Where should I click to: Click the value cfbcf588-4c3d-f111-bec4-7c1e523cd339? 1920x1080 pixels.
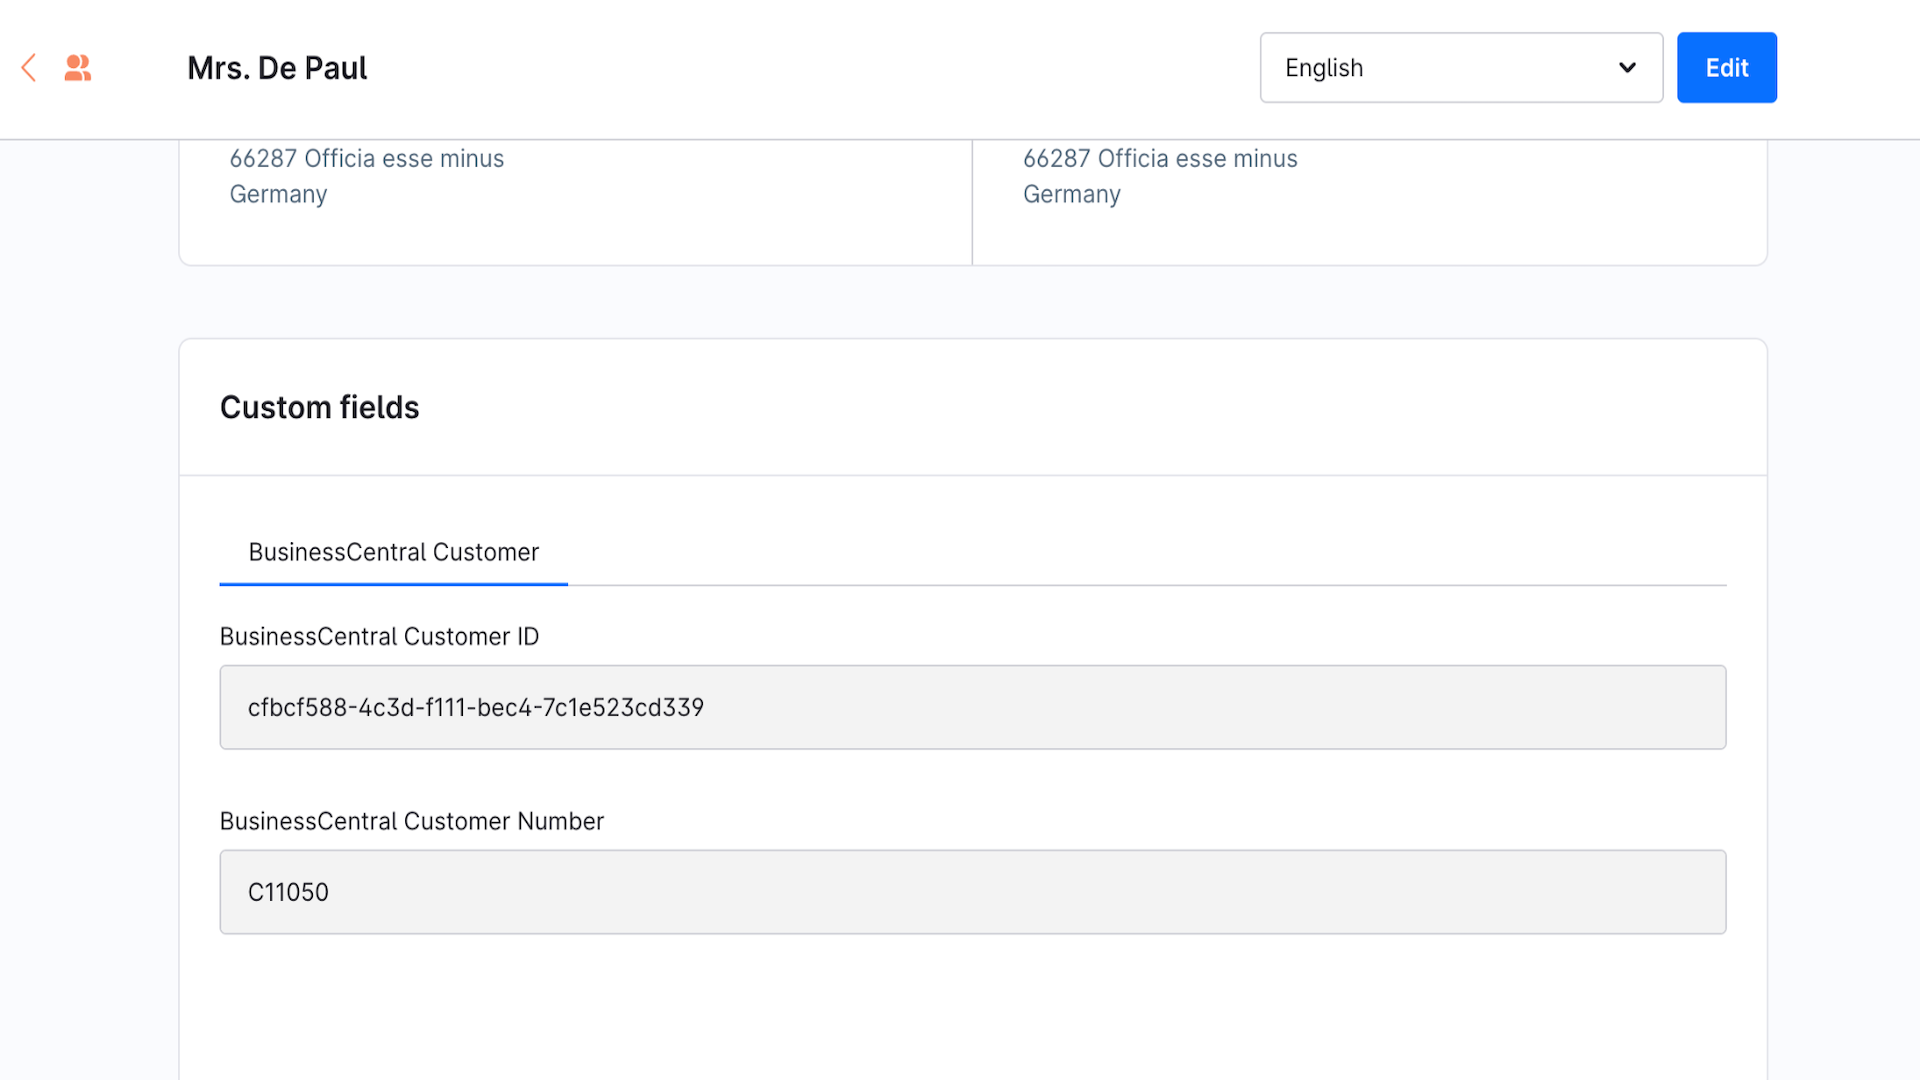pyautogui.click(x=475, y=707)
